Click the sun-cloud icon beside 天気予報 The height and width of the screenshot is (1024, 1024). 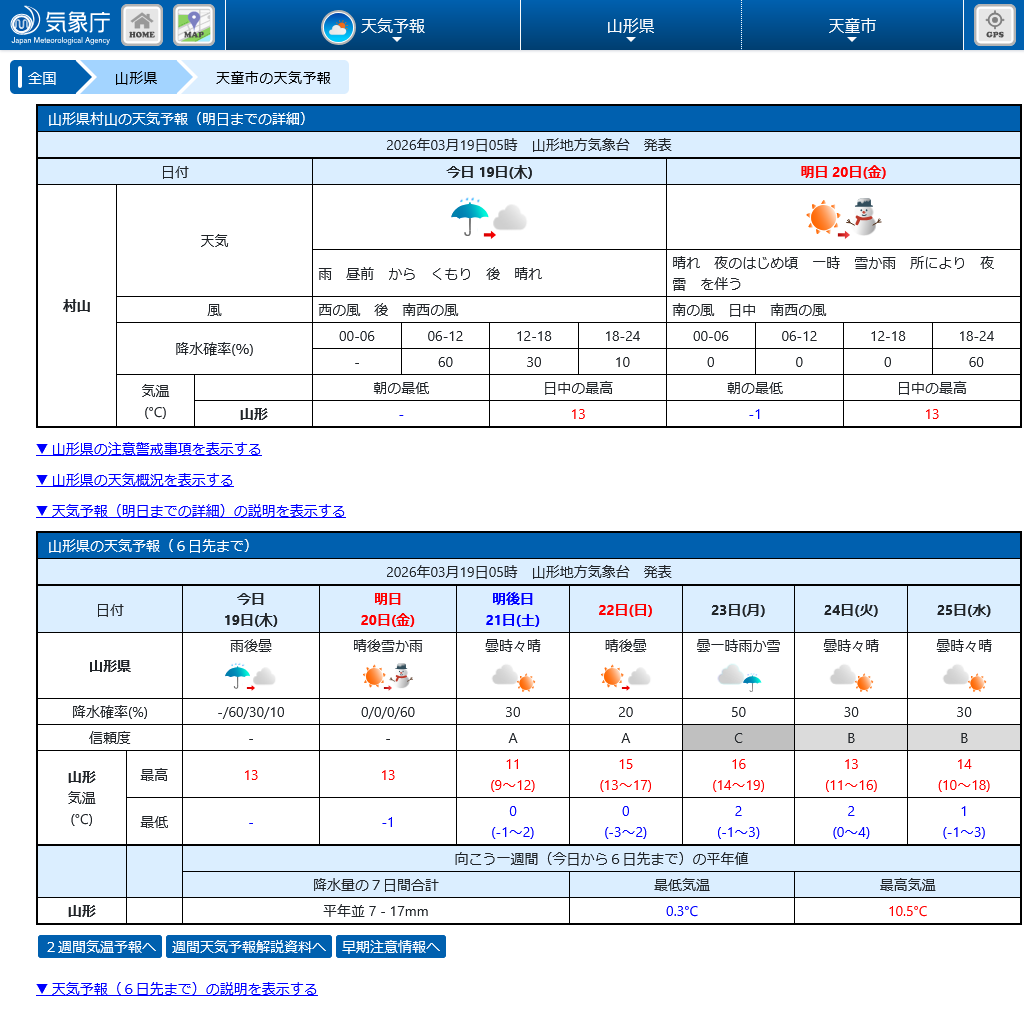click(x=338, y=27)
